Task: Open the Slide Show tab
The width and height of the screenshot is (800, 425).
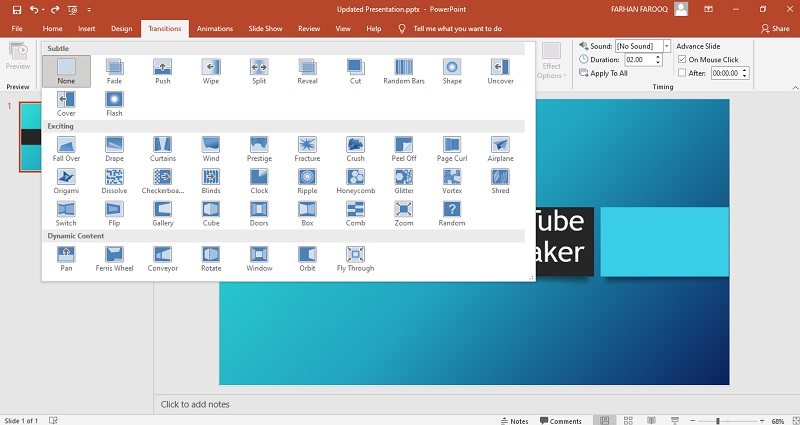Action: coord(265,29)
